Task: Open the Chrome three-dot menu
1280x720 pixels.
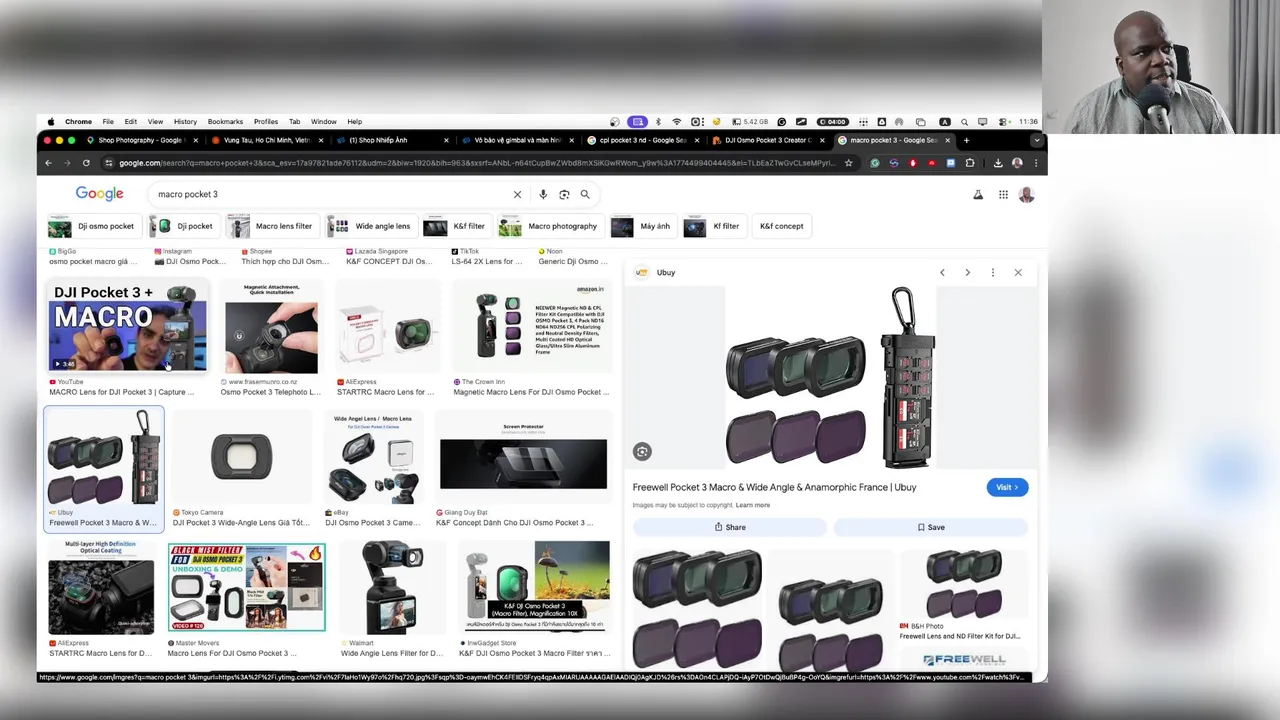Action: (x=1036, y=163)
